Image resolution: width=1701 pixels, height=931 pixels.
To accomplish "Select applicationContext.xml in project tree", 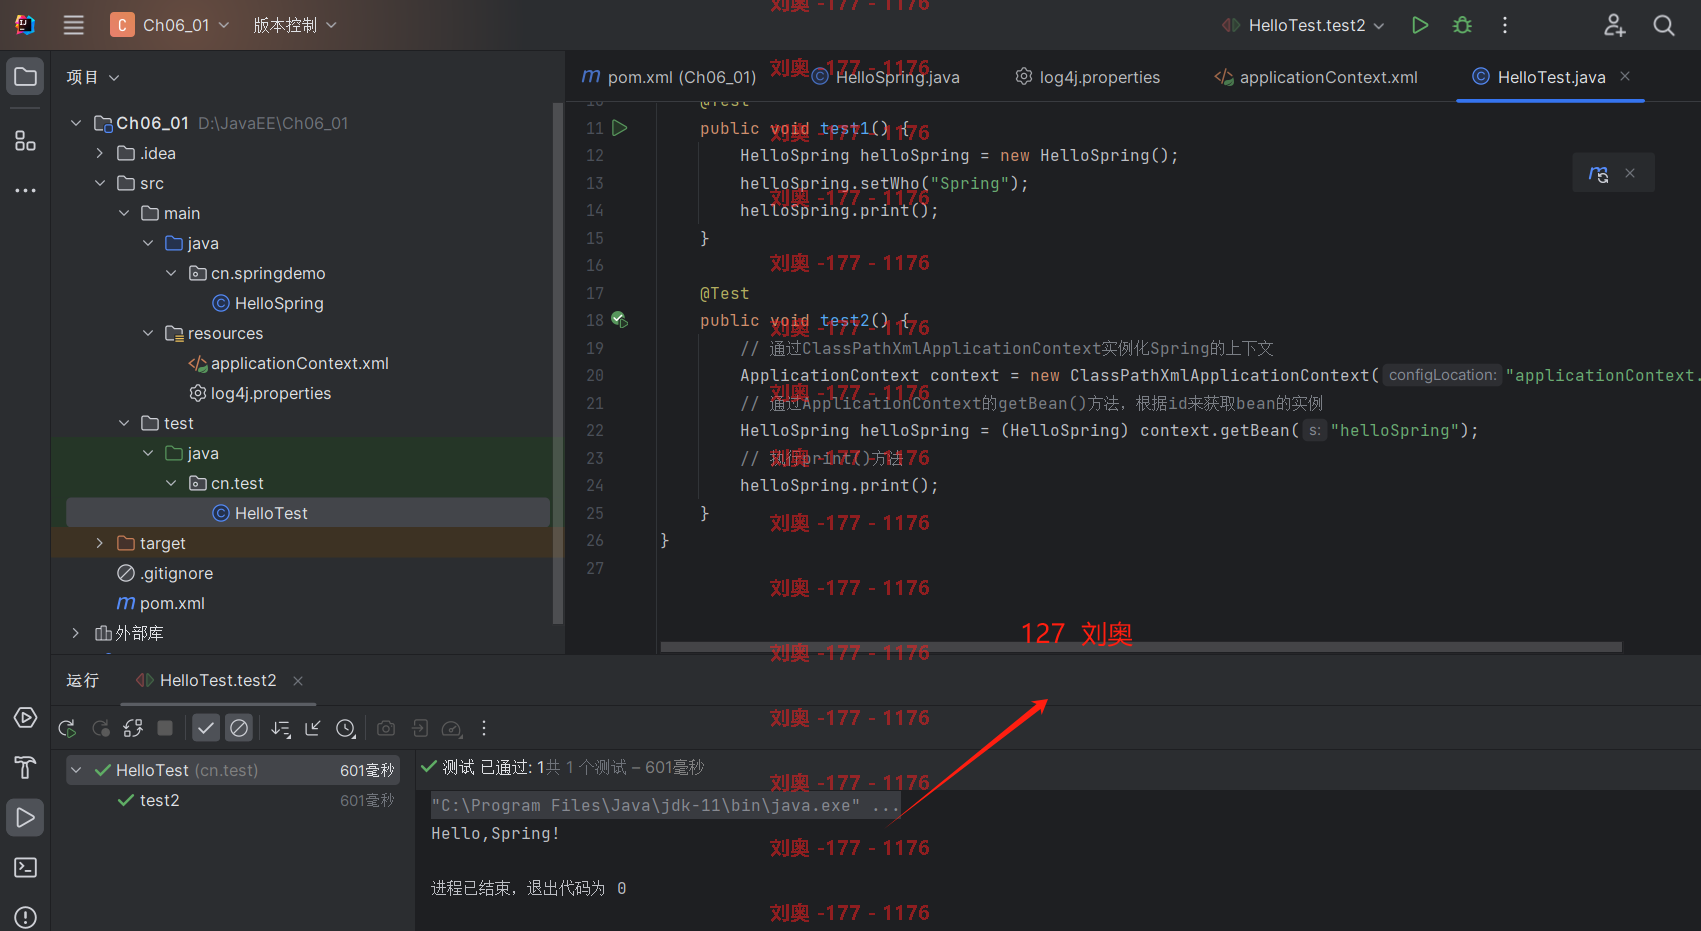I will click(288, 363).
